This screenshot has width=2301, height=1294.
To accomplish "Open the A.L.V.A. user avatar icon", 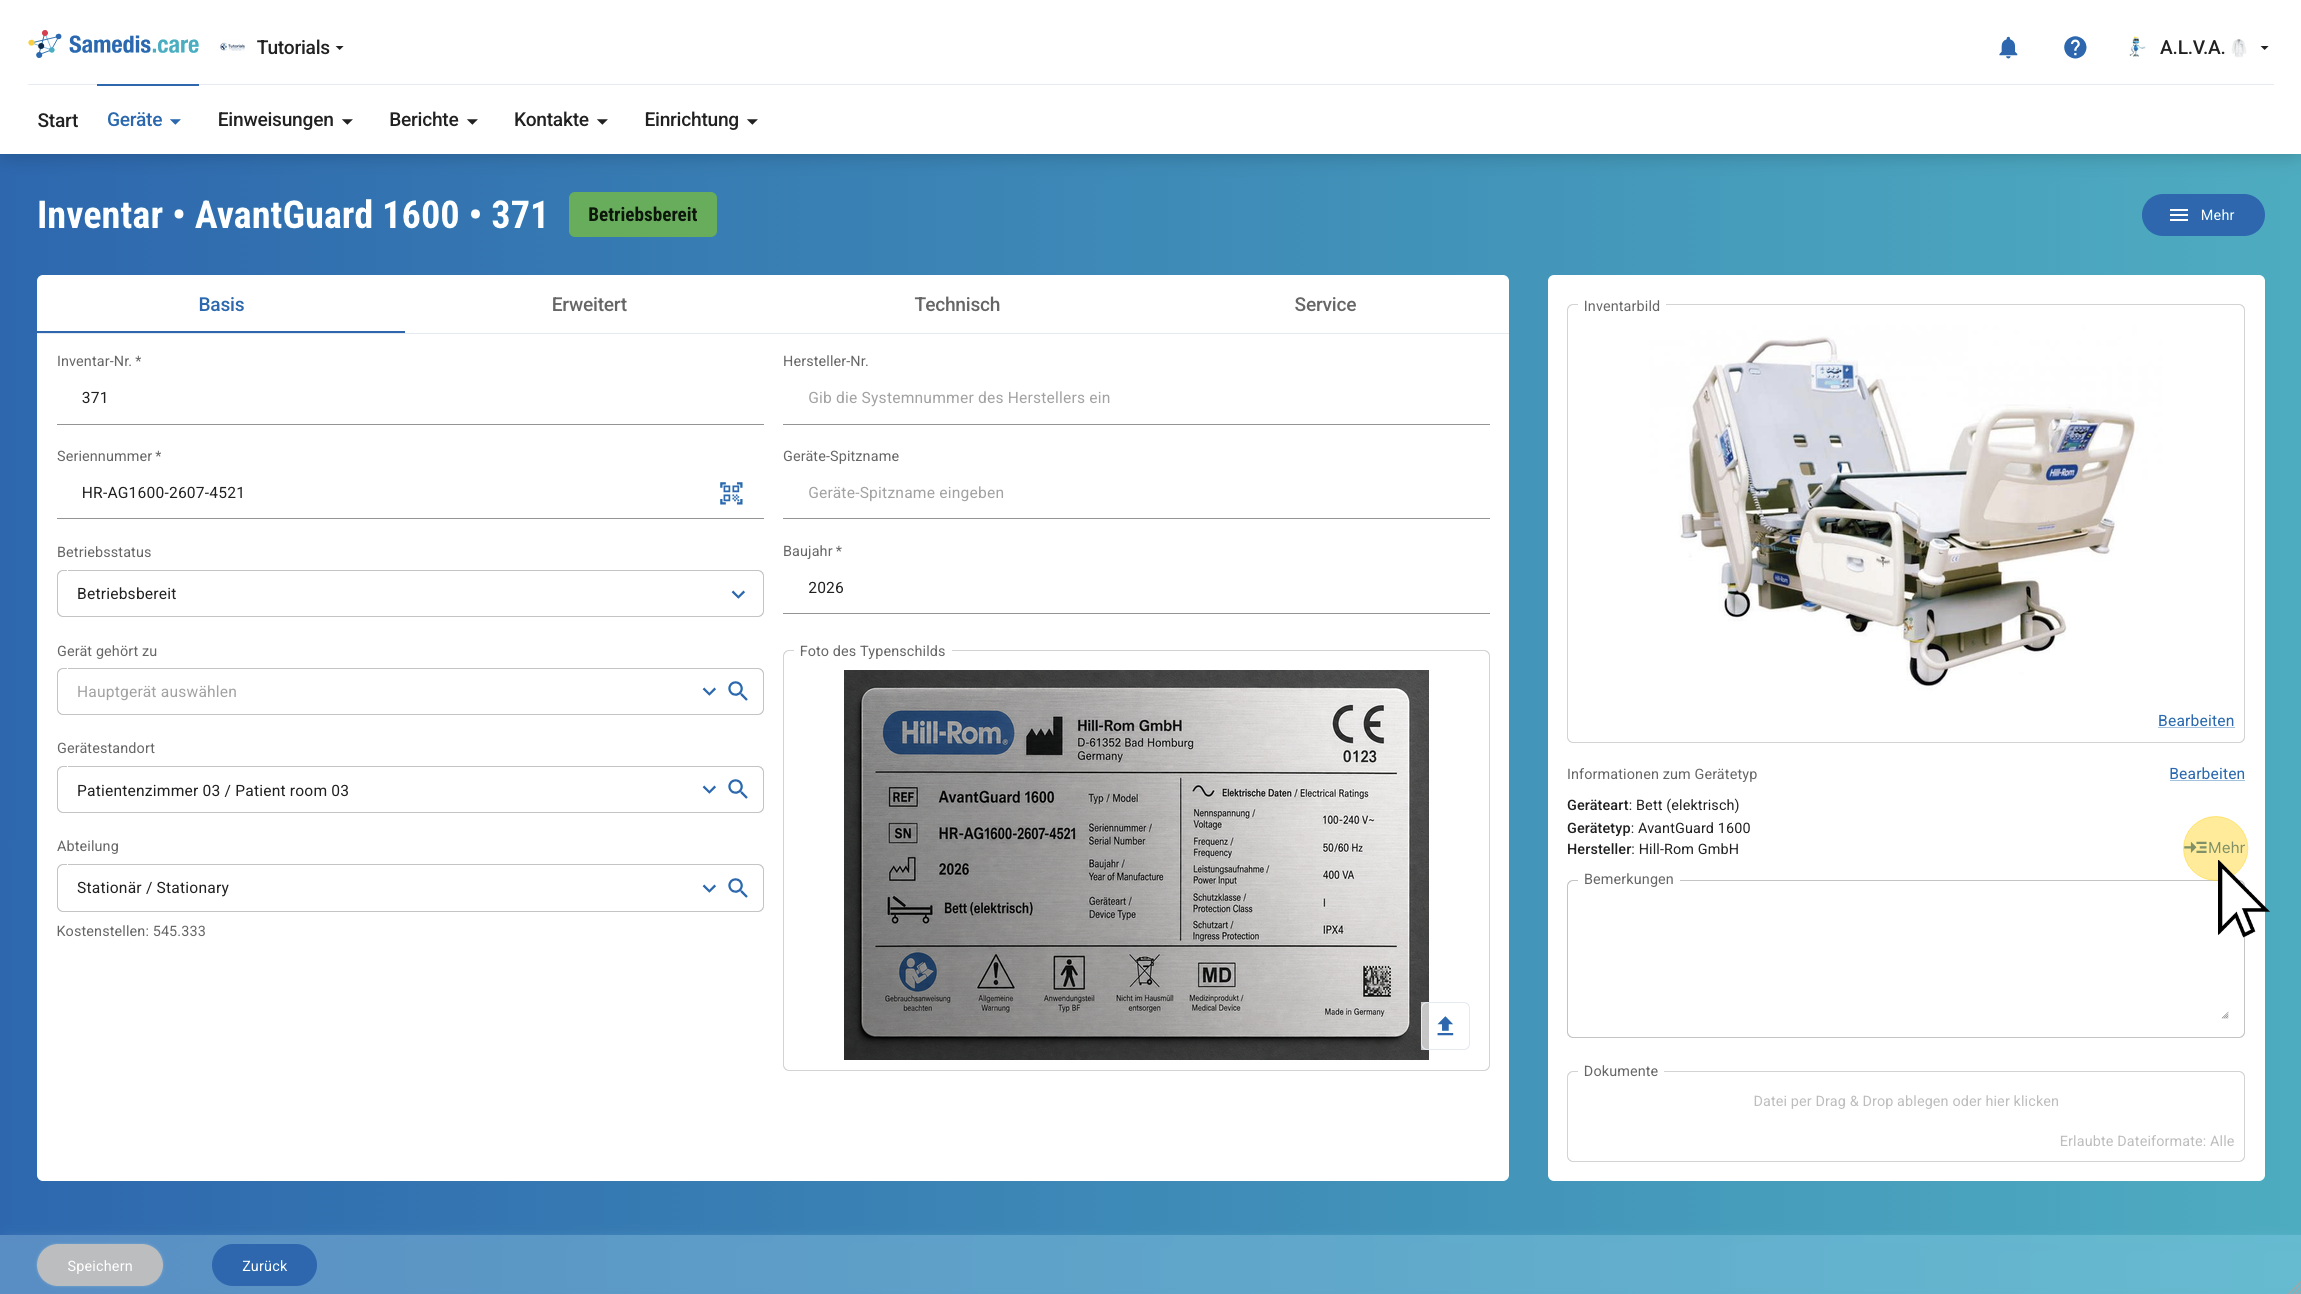I will (x=2136, y=47).
